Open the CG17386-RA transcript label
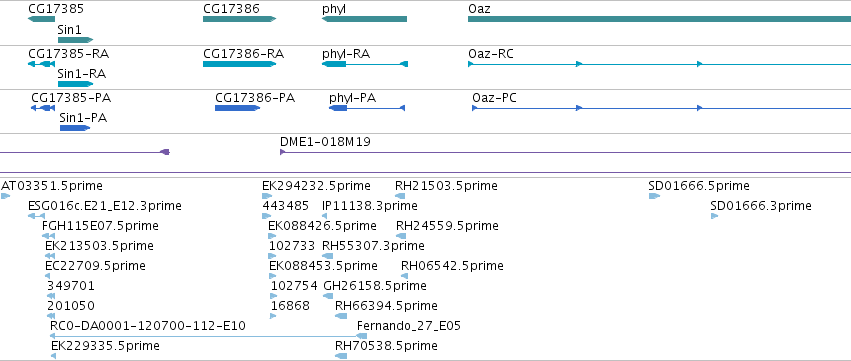 243,54
